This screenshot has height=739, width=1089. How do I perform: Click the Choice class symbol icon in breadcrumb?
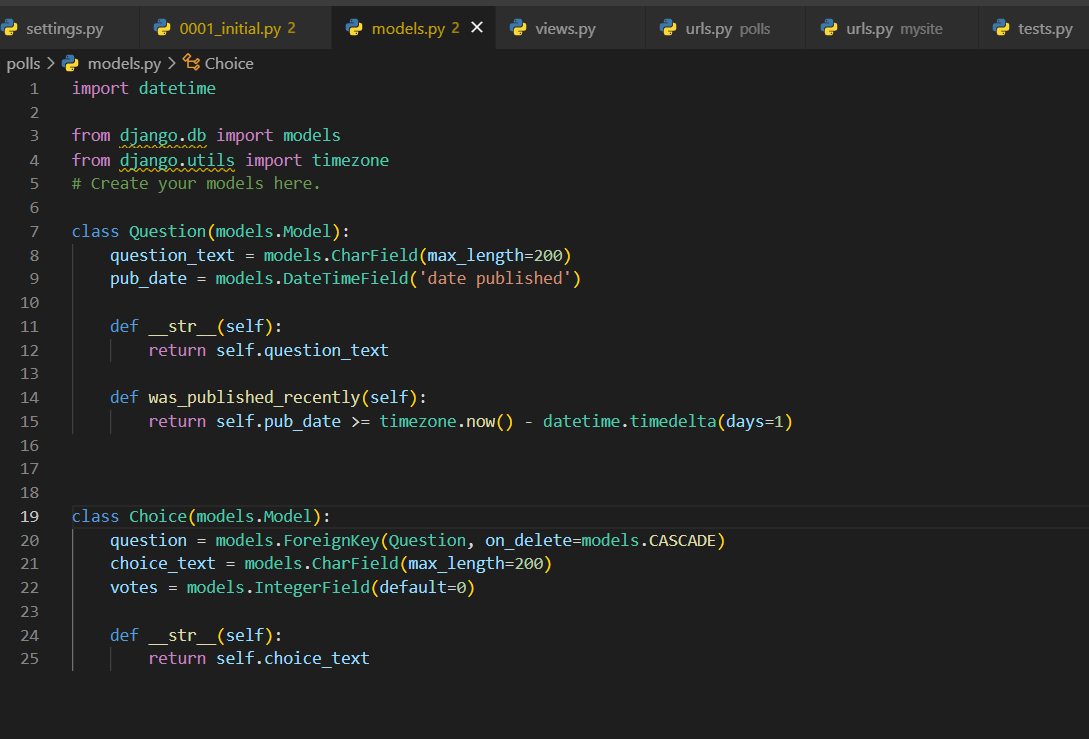click(x=191, y=63)
